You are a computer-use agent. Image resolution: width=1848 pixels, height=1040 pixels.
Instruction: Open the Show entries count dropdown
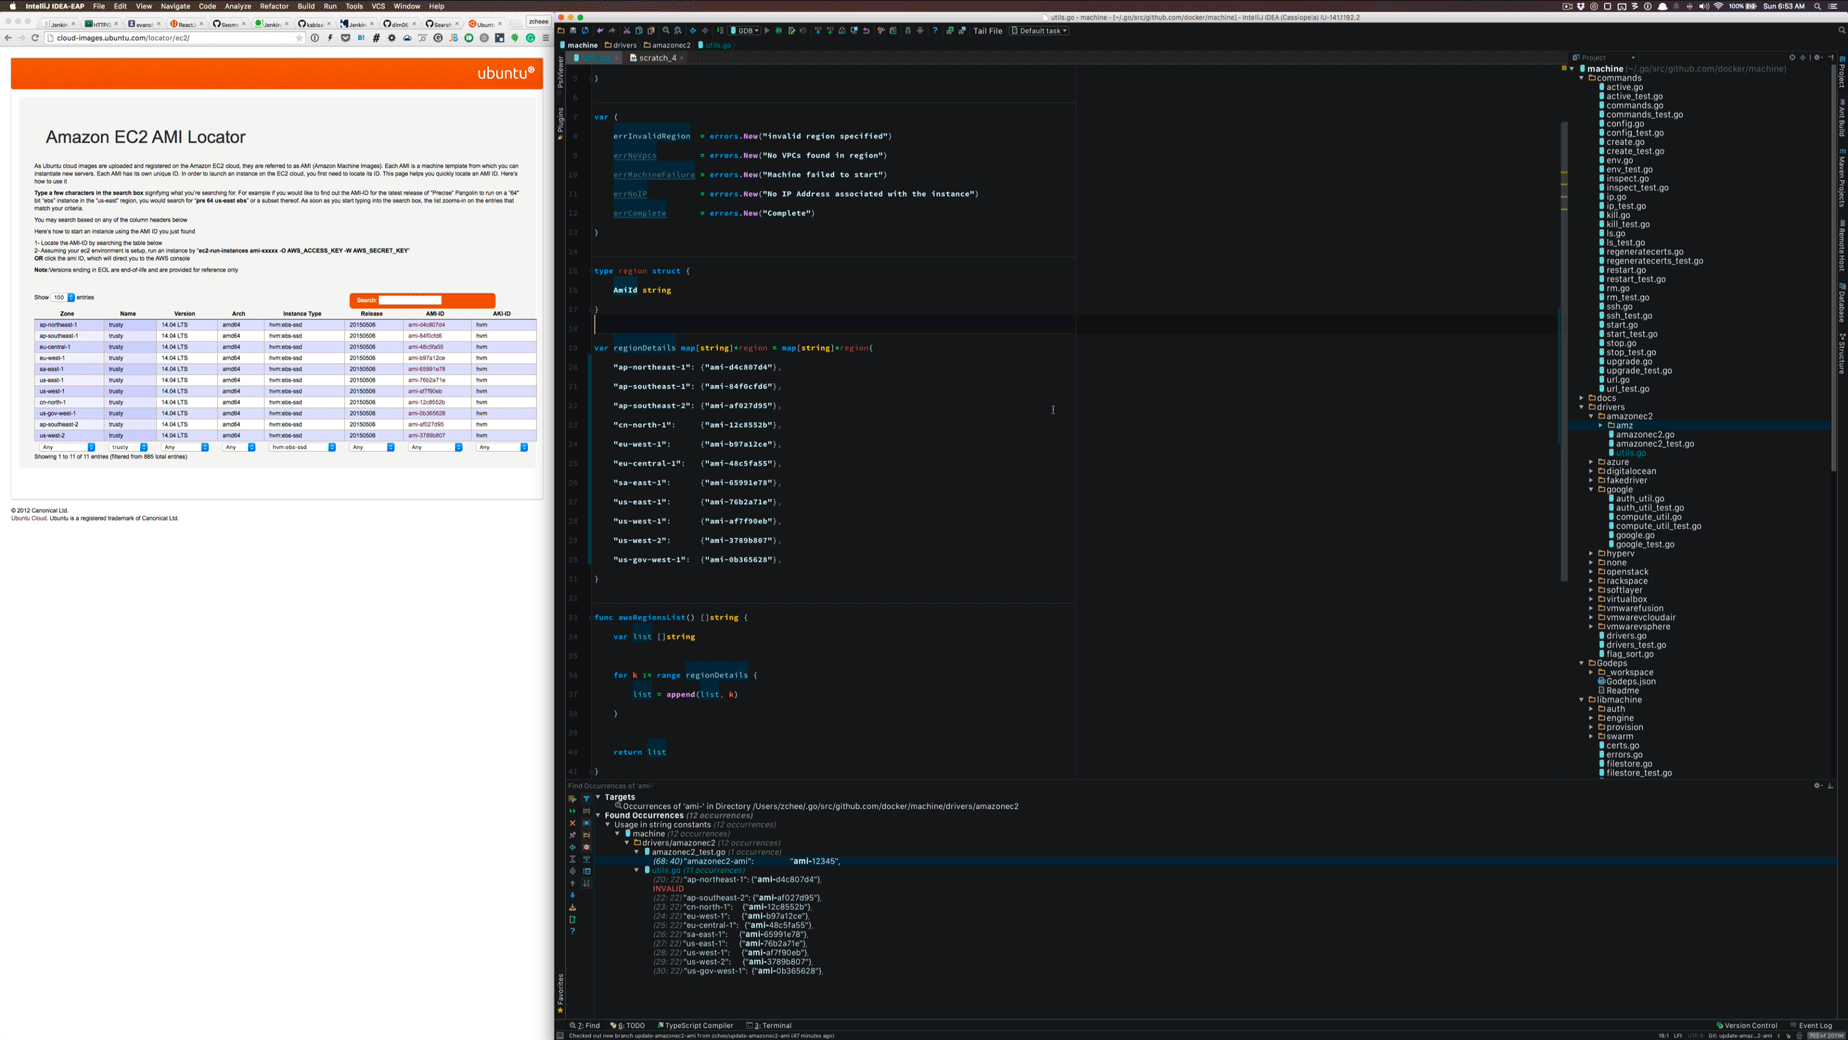(63, 297)
